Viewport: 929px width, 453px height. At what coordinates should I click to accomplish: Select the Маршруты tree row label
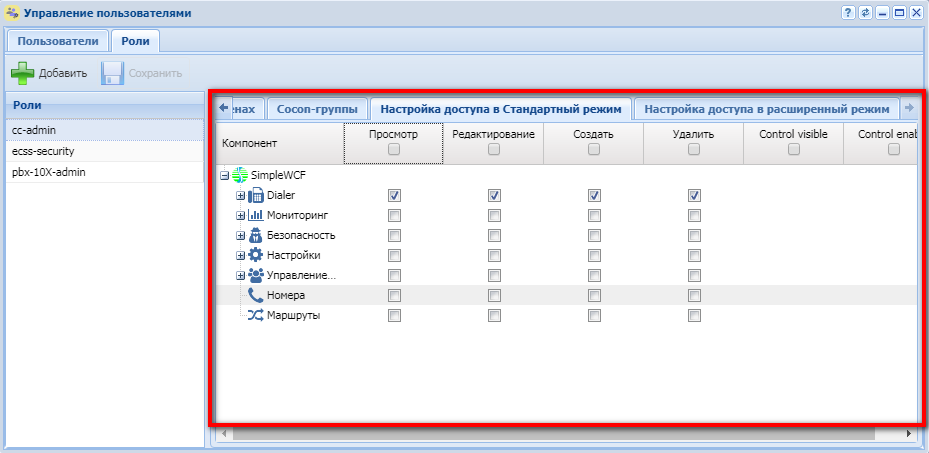[x=293, y=316]
